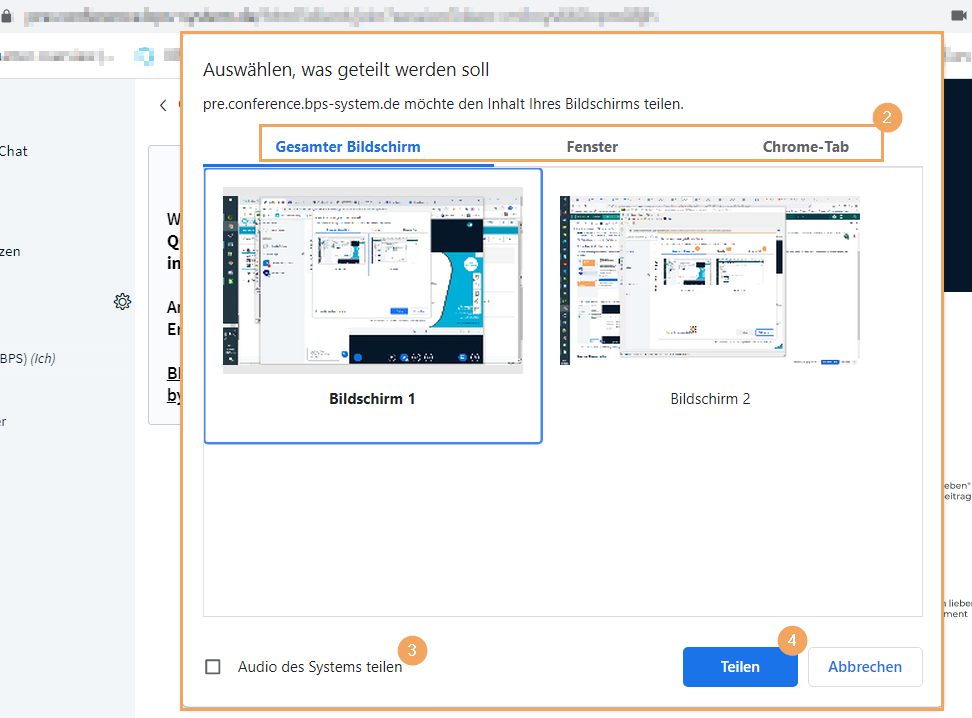This screenshot has height=718, width=972.
Task: Switch to the Gesamter Bildschirm tab
Action: tap(347, 147)
